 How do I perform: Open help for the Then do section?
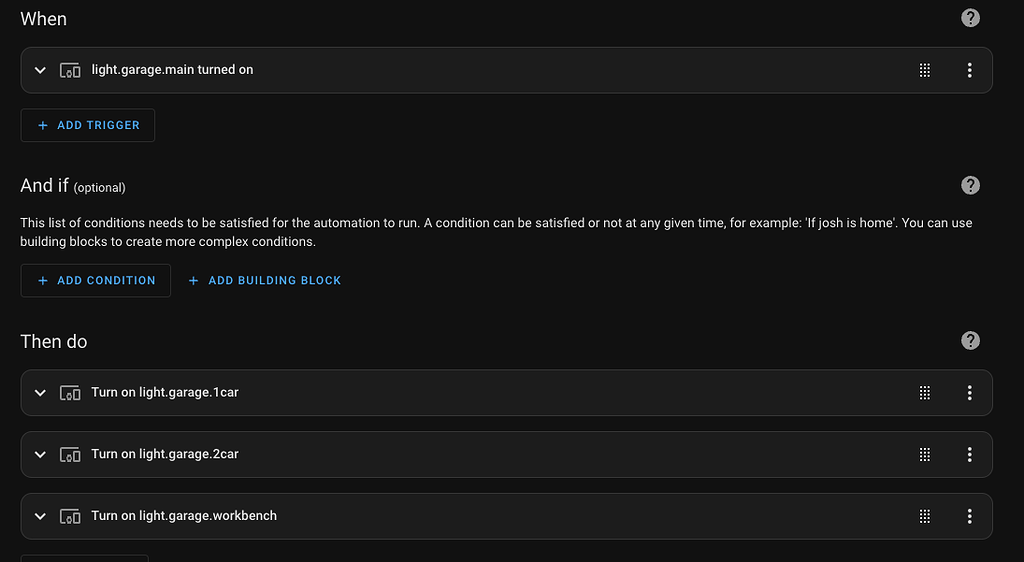[x=970, y=341]
